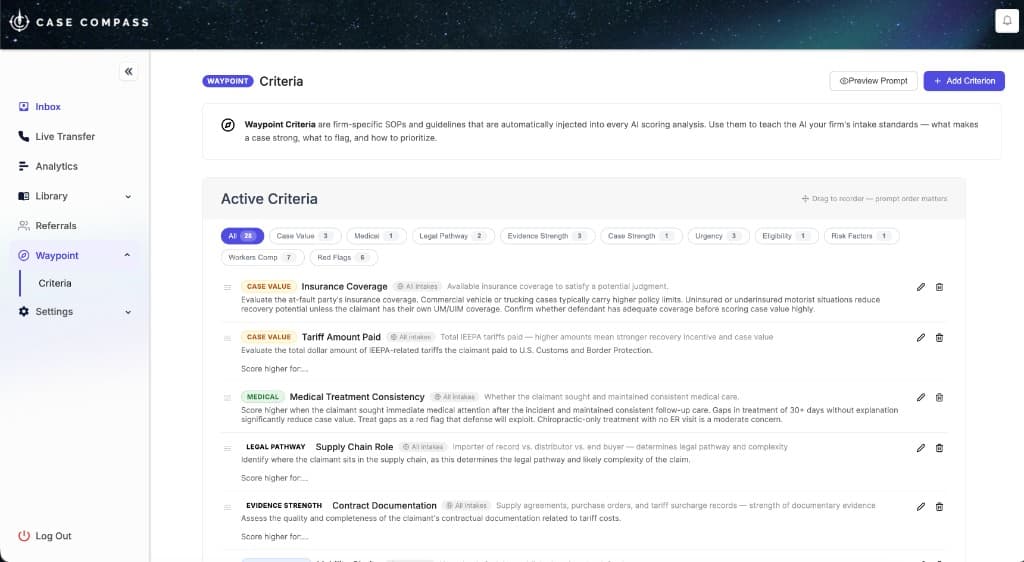Screen dimensions: 1024x562
Task: Click the drag handle for Supply Chain Role
Action: pos(228,447)
